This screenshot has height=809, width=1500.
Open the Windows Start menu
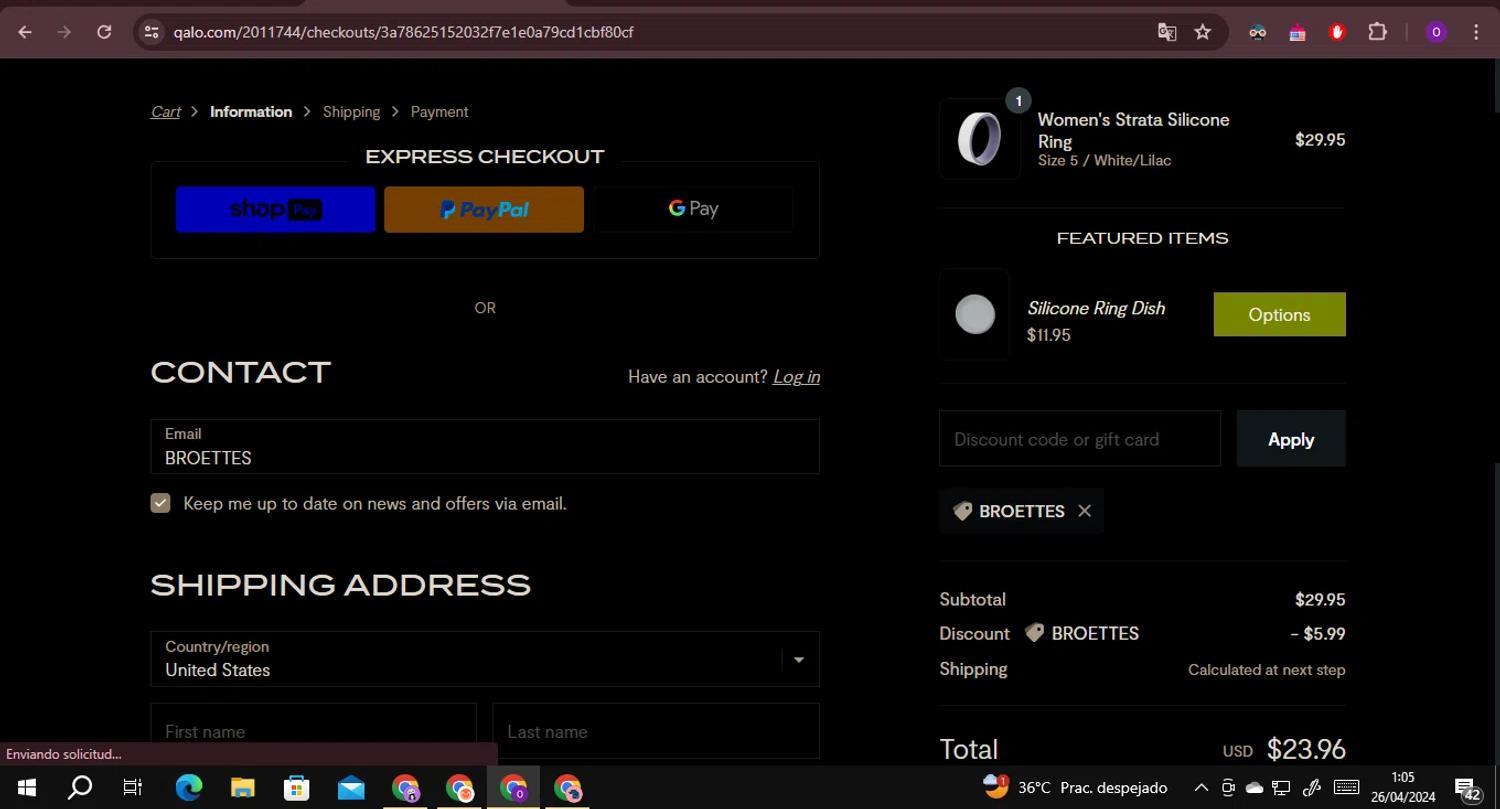(27, 788)
